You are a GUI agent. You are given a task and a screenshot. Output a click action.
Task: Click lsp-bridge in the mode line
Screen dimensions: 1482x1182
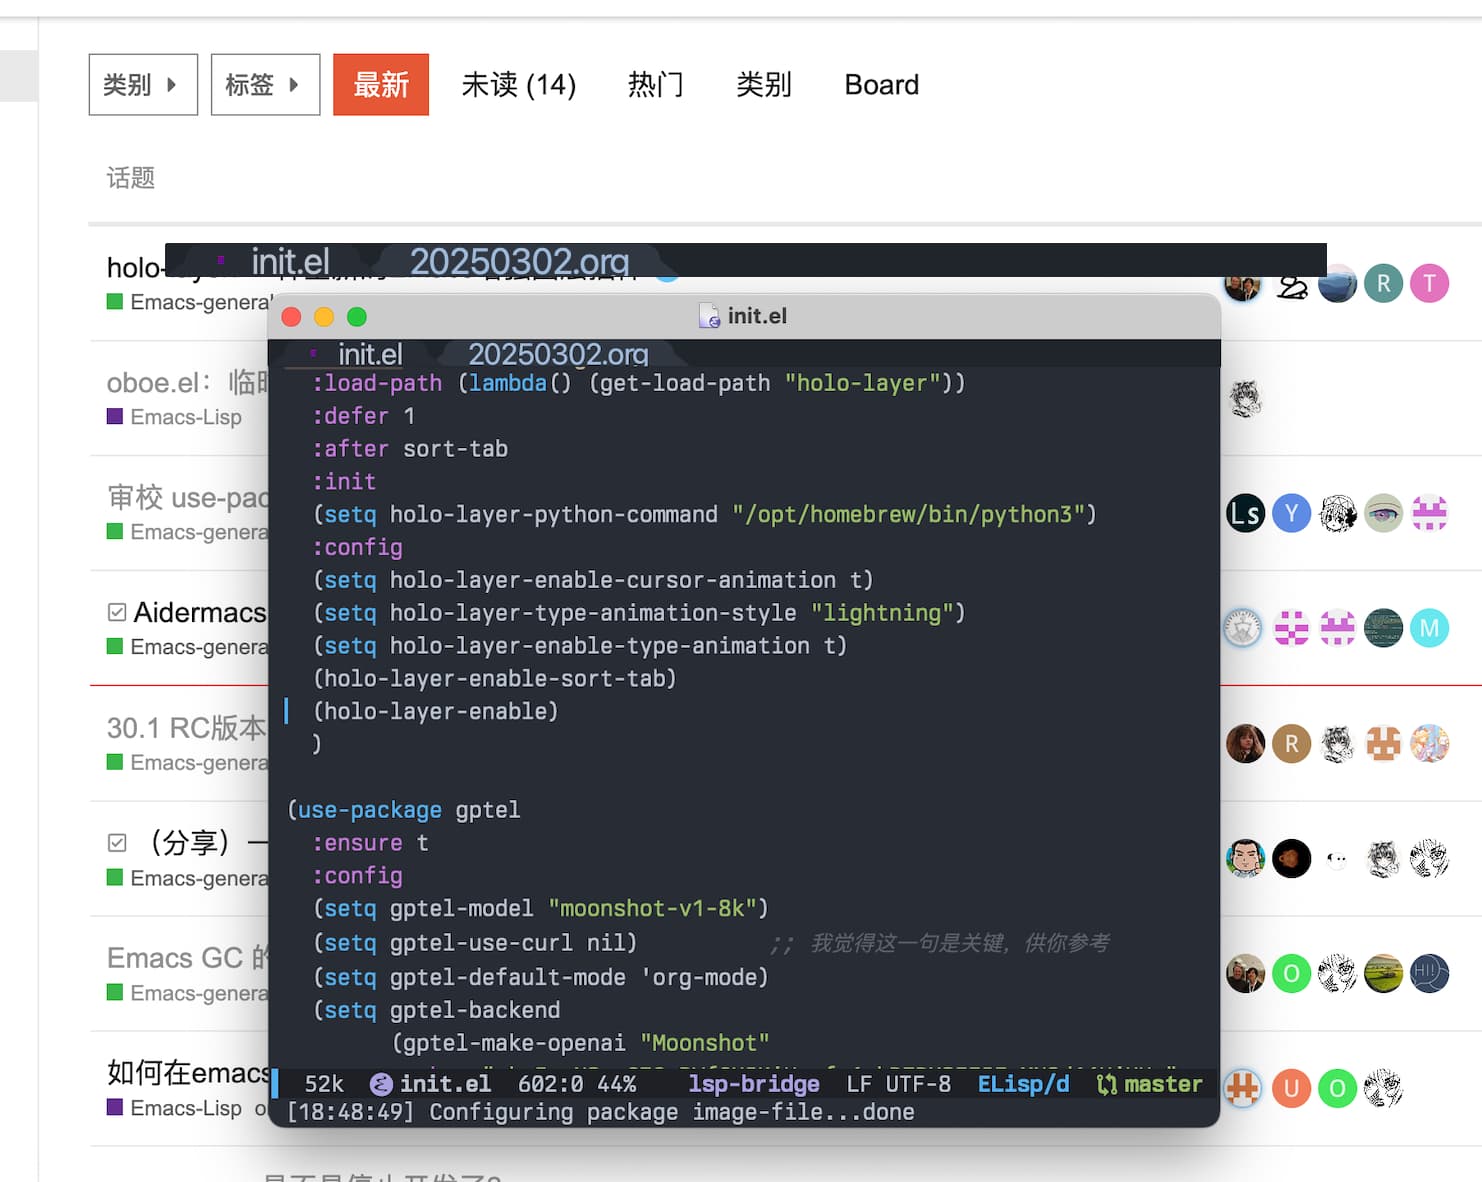[x=754, y=1084]
